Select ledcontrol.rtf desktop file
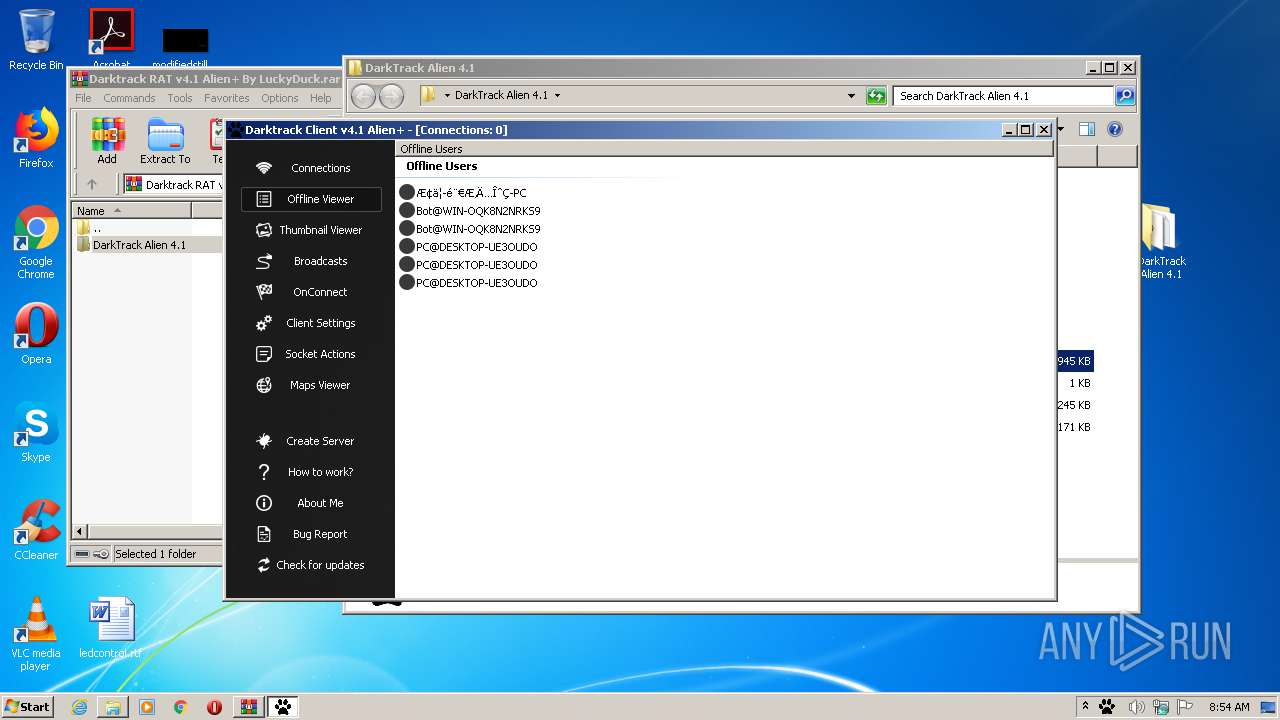This screenshot has width=1280, height=720. tap(111, 628)
